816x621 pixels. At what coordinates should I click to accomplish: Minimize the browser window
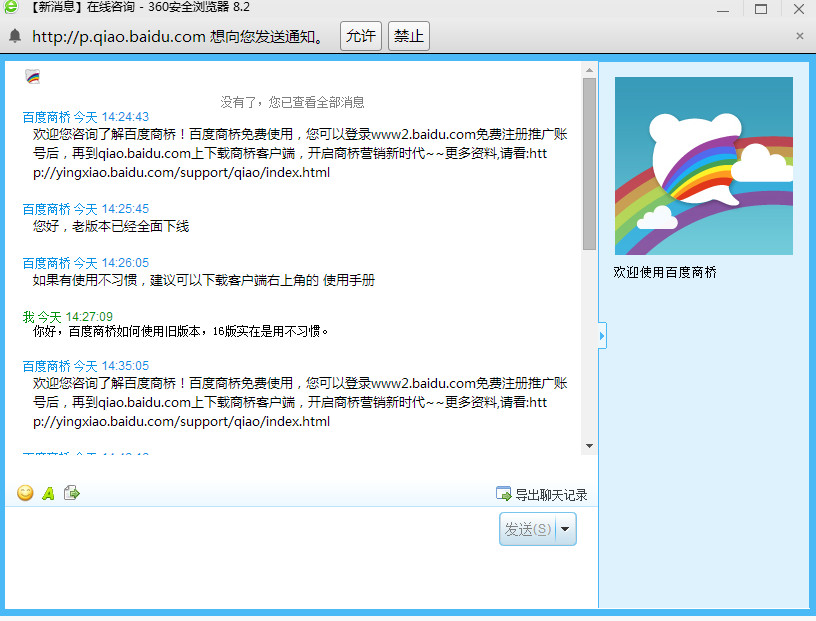click(x=723, y=9)
